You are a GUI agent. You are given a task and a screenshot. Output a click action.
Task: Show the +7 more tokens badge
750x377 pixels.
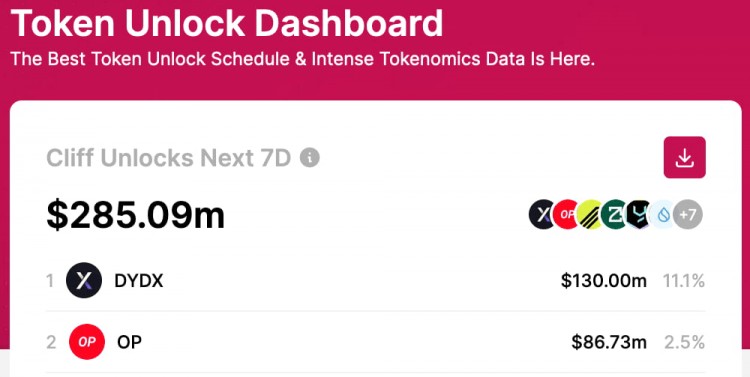(688, 214)
